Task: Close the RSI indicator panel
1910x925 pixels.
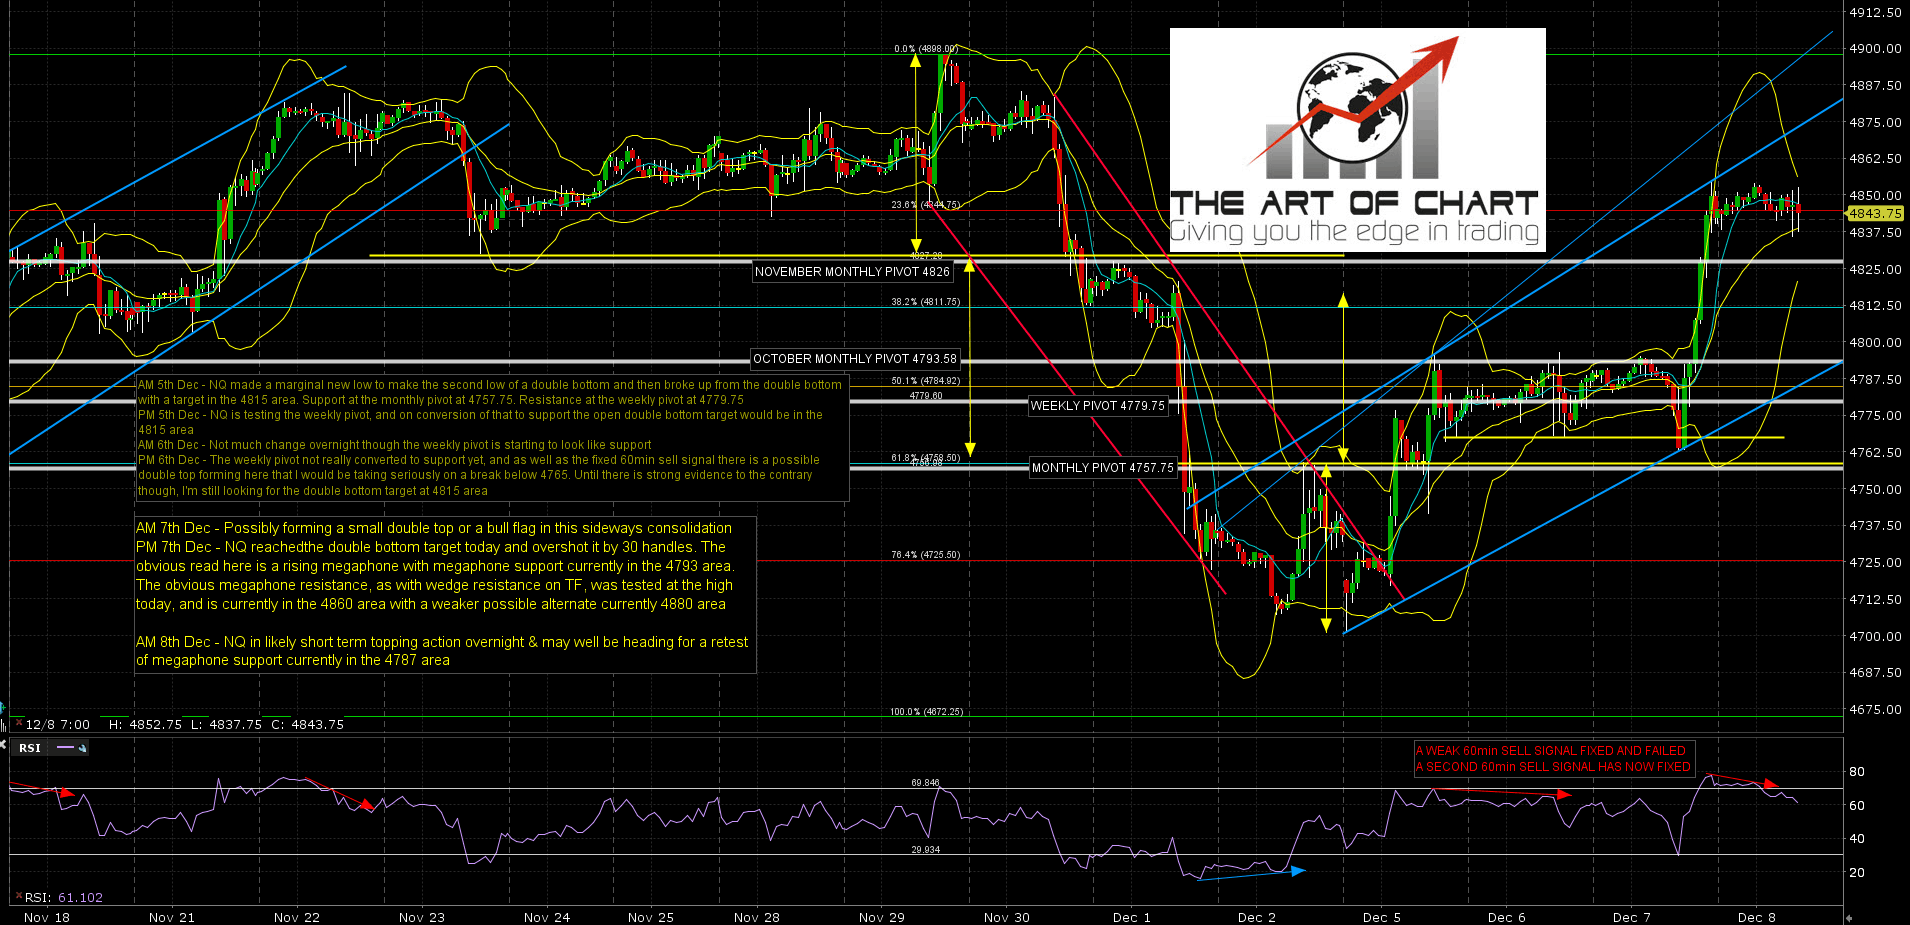Action: point(3,746)
